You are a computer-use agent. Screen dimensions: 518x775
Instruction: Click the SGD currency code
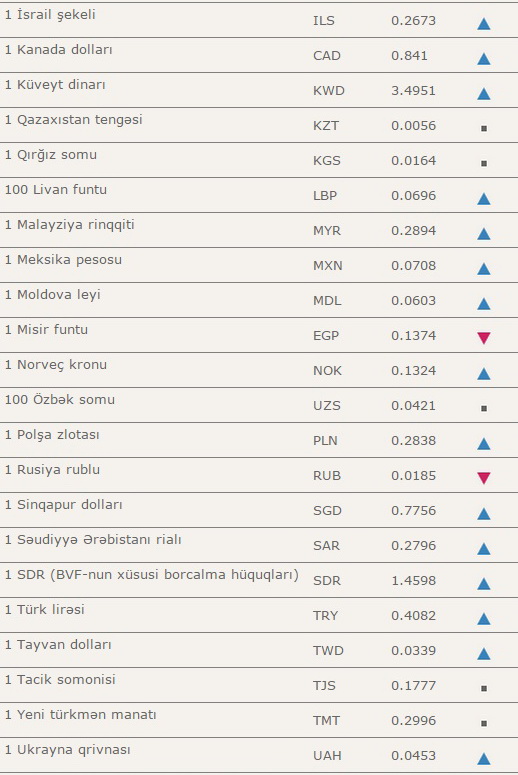tap(327, 511)
